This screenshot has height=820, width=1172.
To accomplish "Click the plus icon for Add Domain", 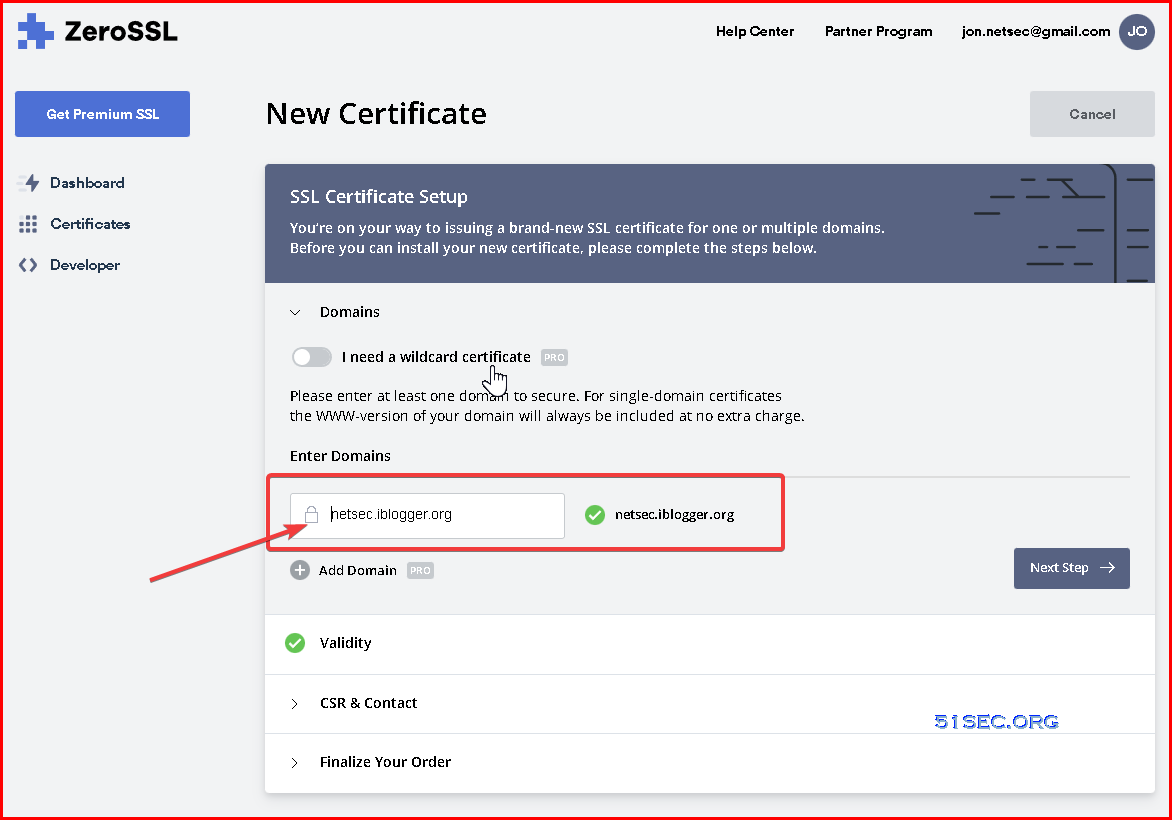I will [300, 570].
